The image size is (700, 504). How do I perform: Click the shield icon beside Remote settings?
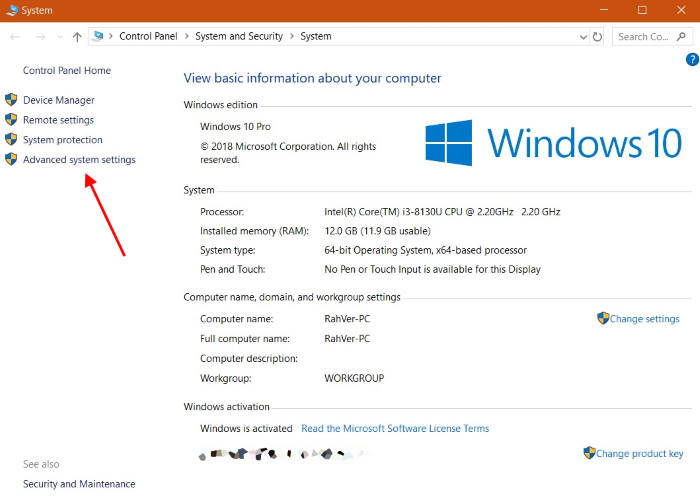coord(11,120)
